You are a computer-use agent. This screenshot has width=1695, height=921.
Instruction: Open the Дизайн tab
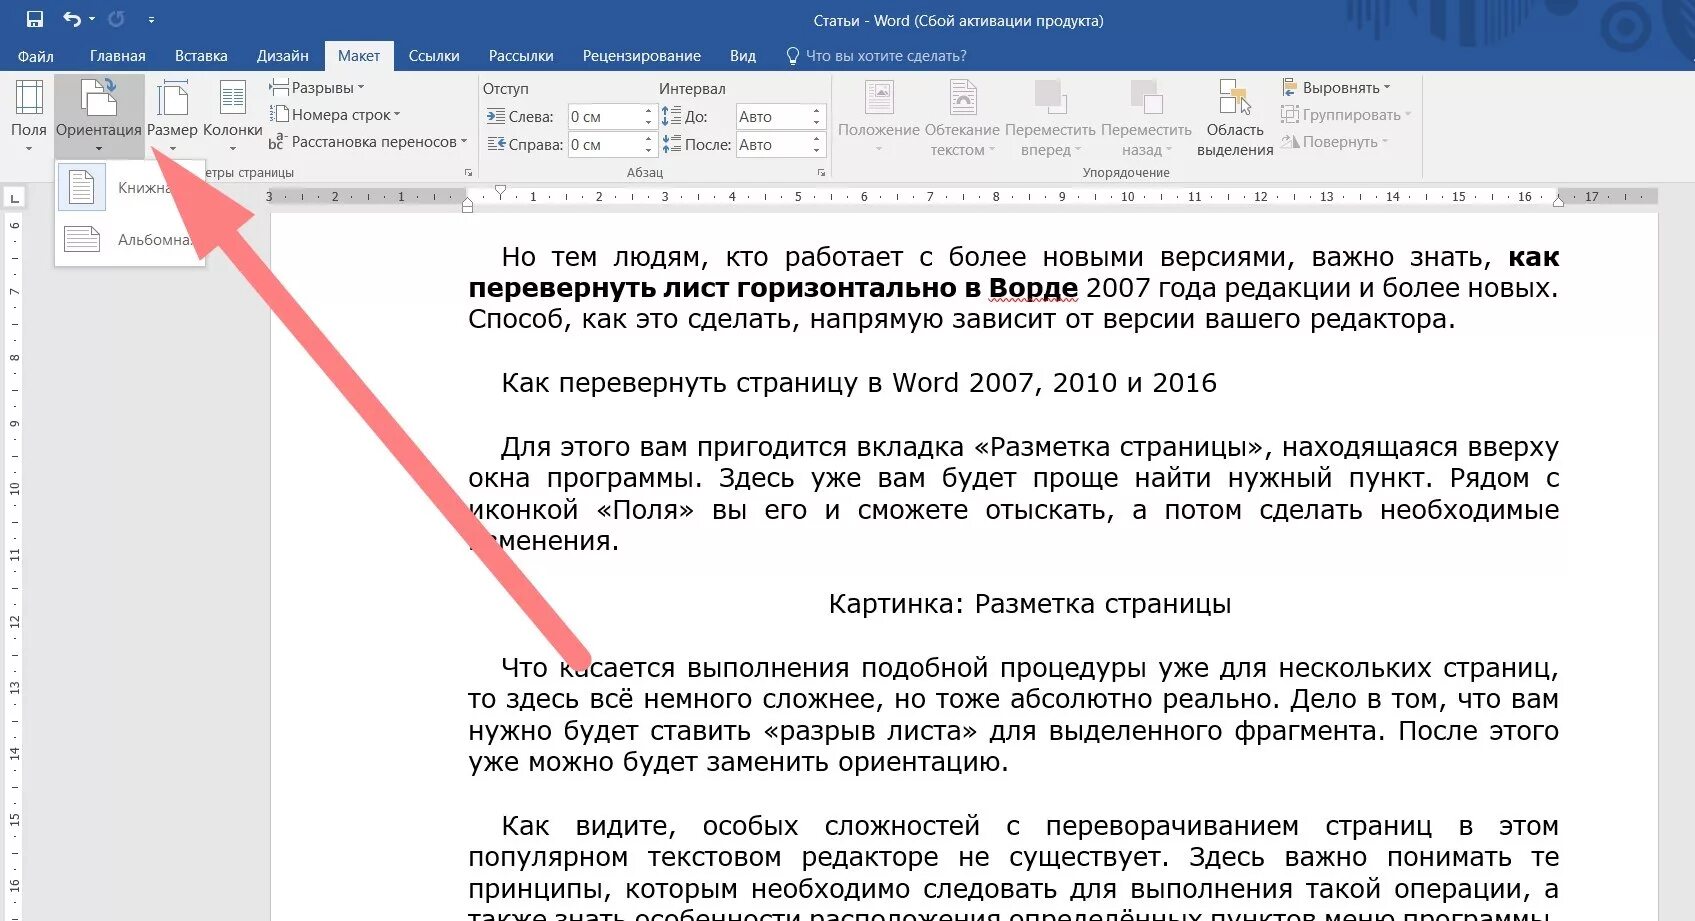tap(283, 56)
